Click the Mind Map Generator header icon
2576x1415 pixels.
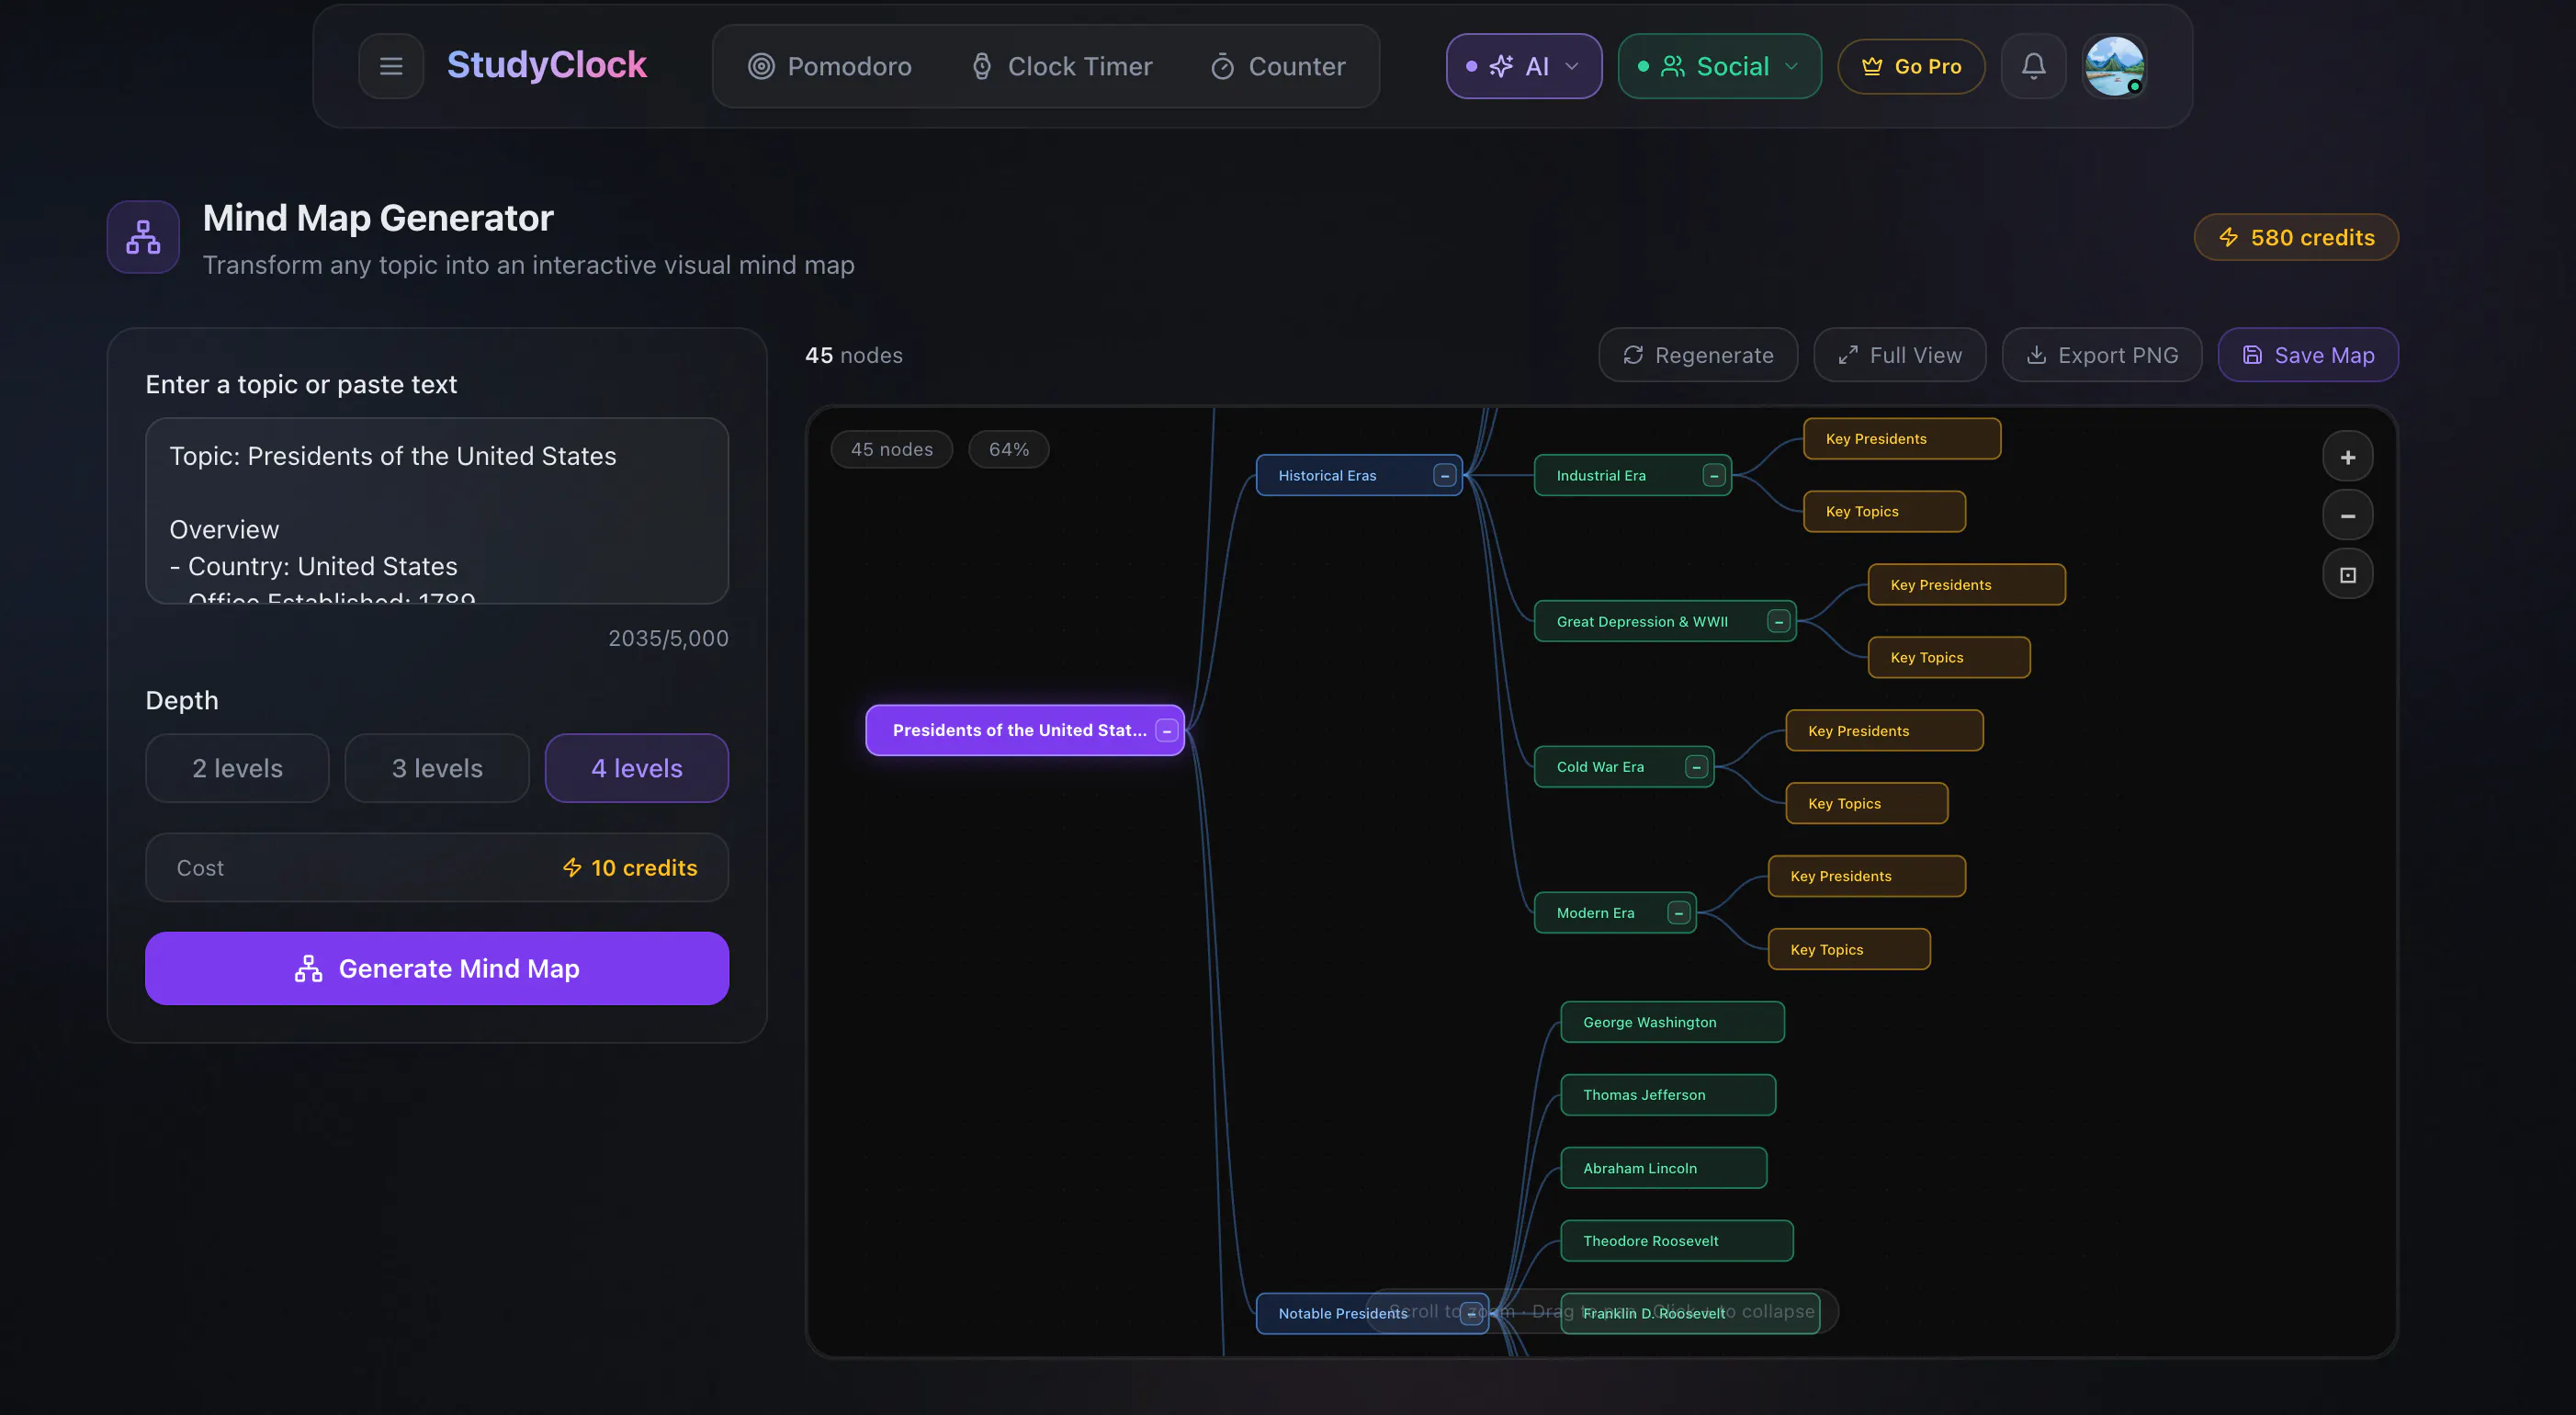(x=143, y=237)
